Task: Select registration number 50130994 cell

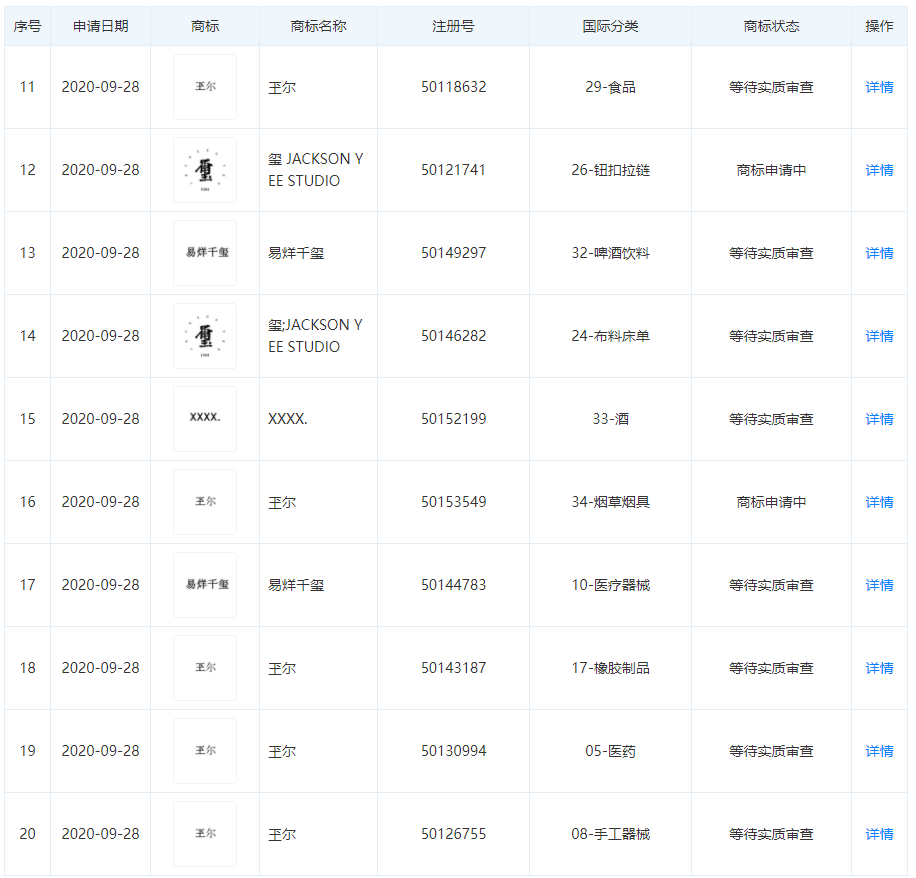Action: tap(453, 751)
